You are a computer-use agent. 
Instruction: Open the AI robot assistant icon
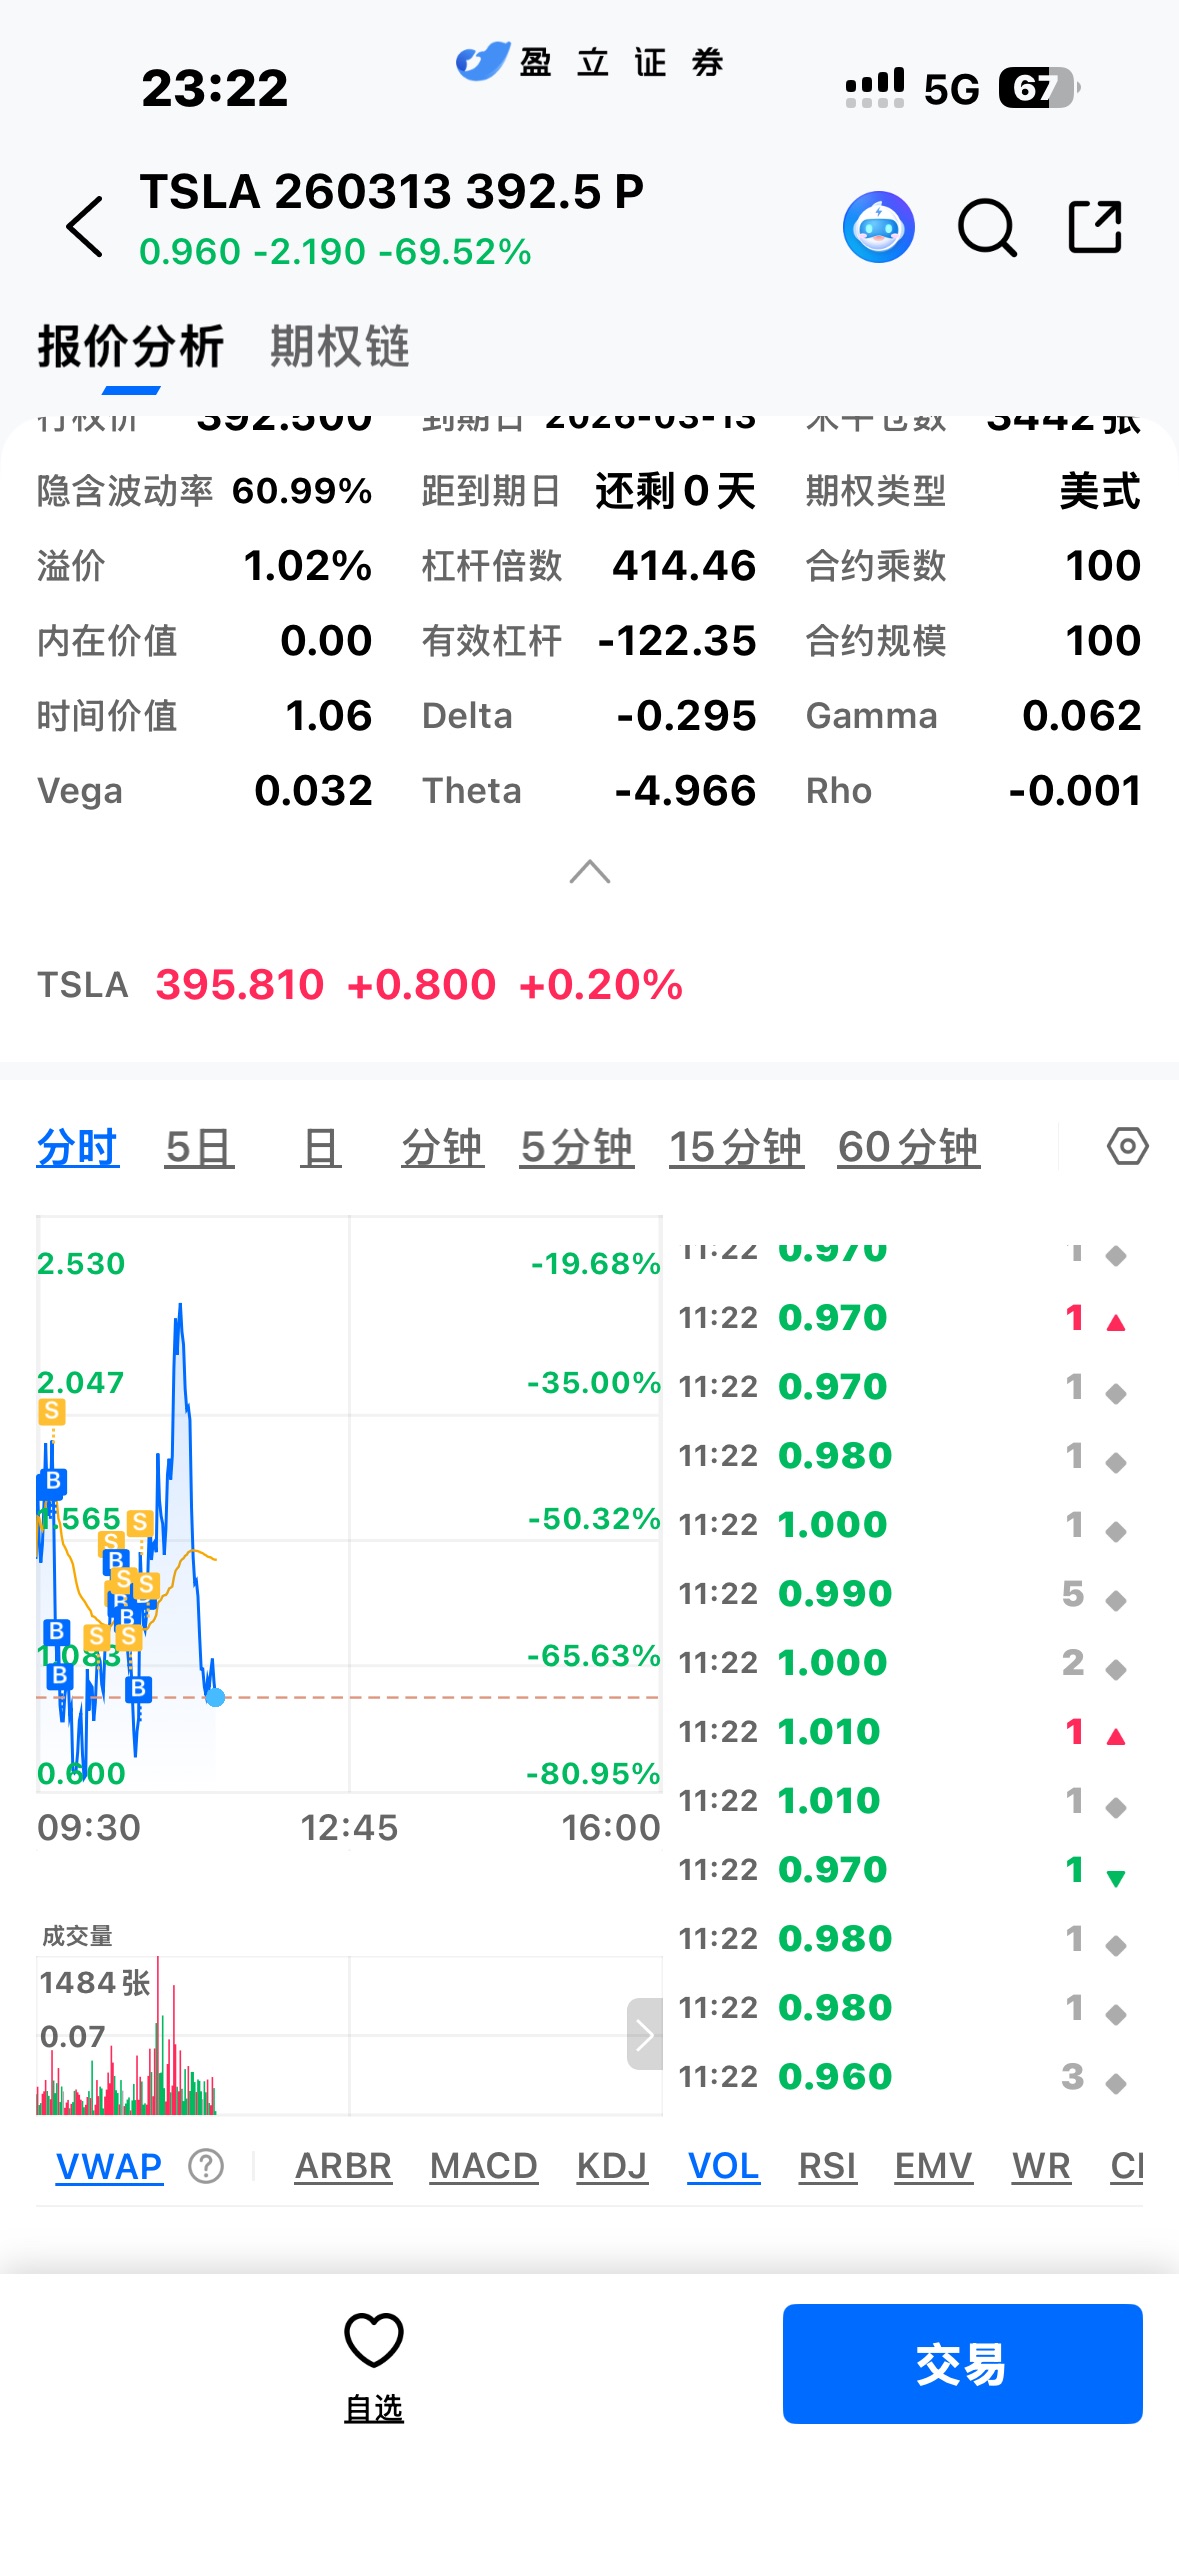click(878, 227)
